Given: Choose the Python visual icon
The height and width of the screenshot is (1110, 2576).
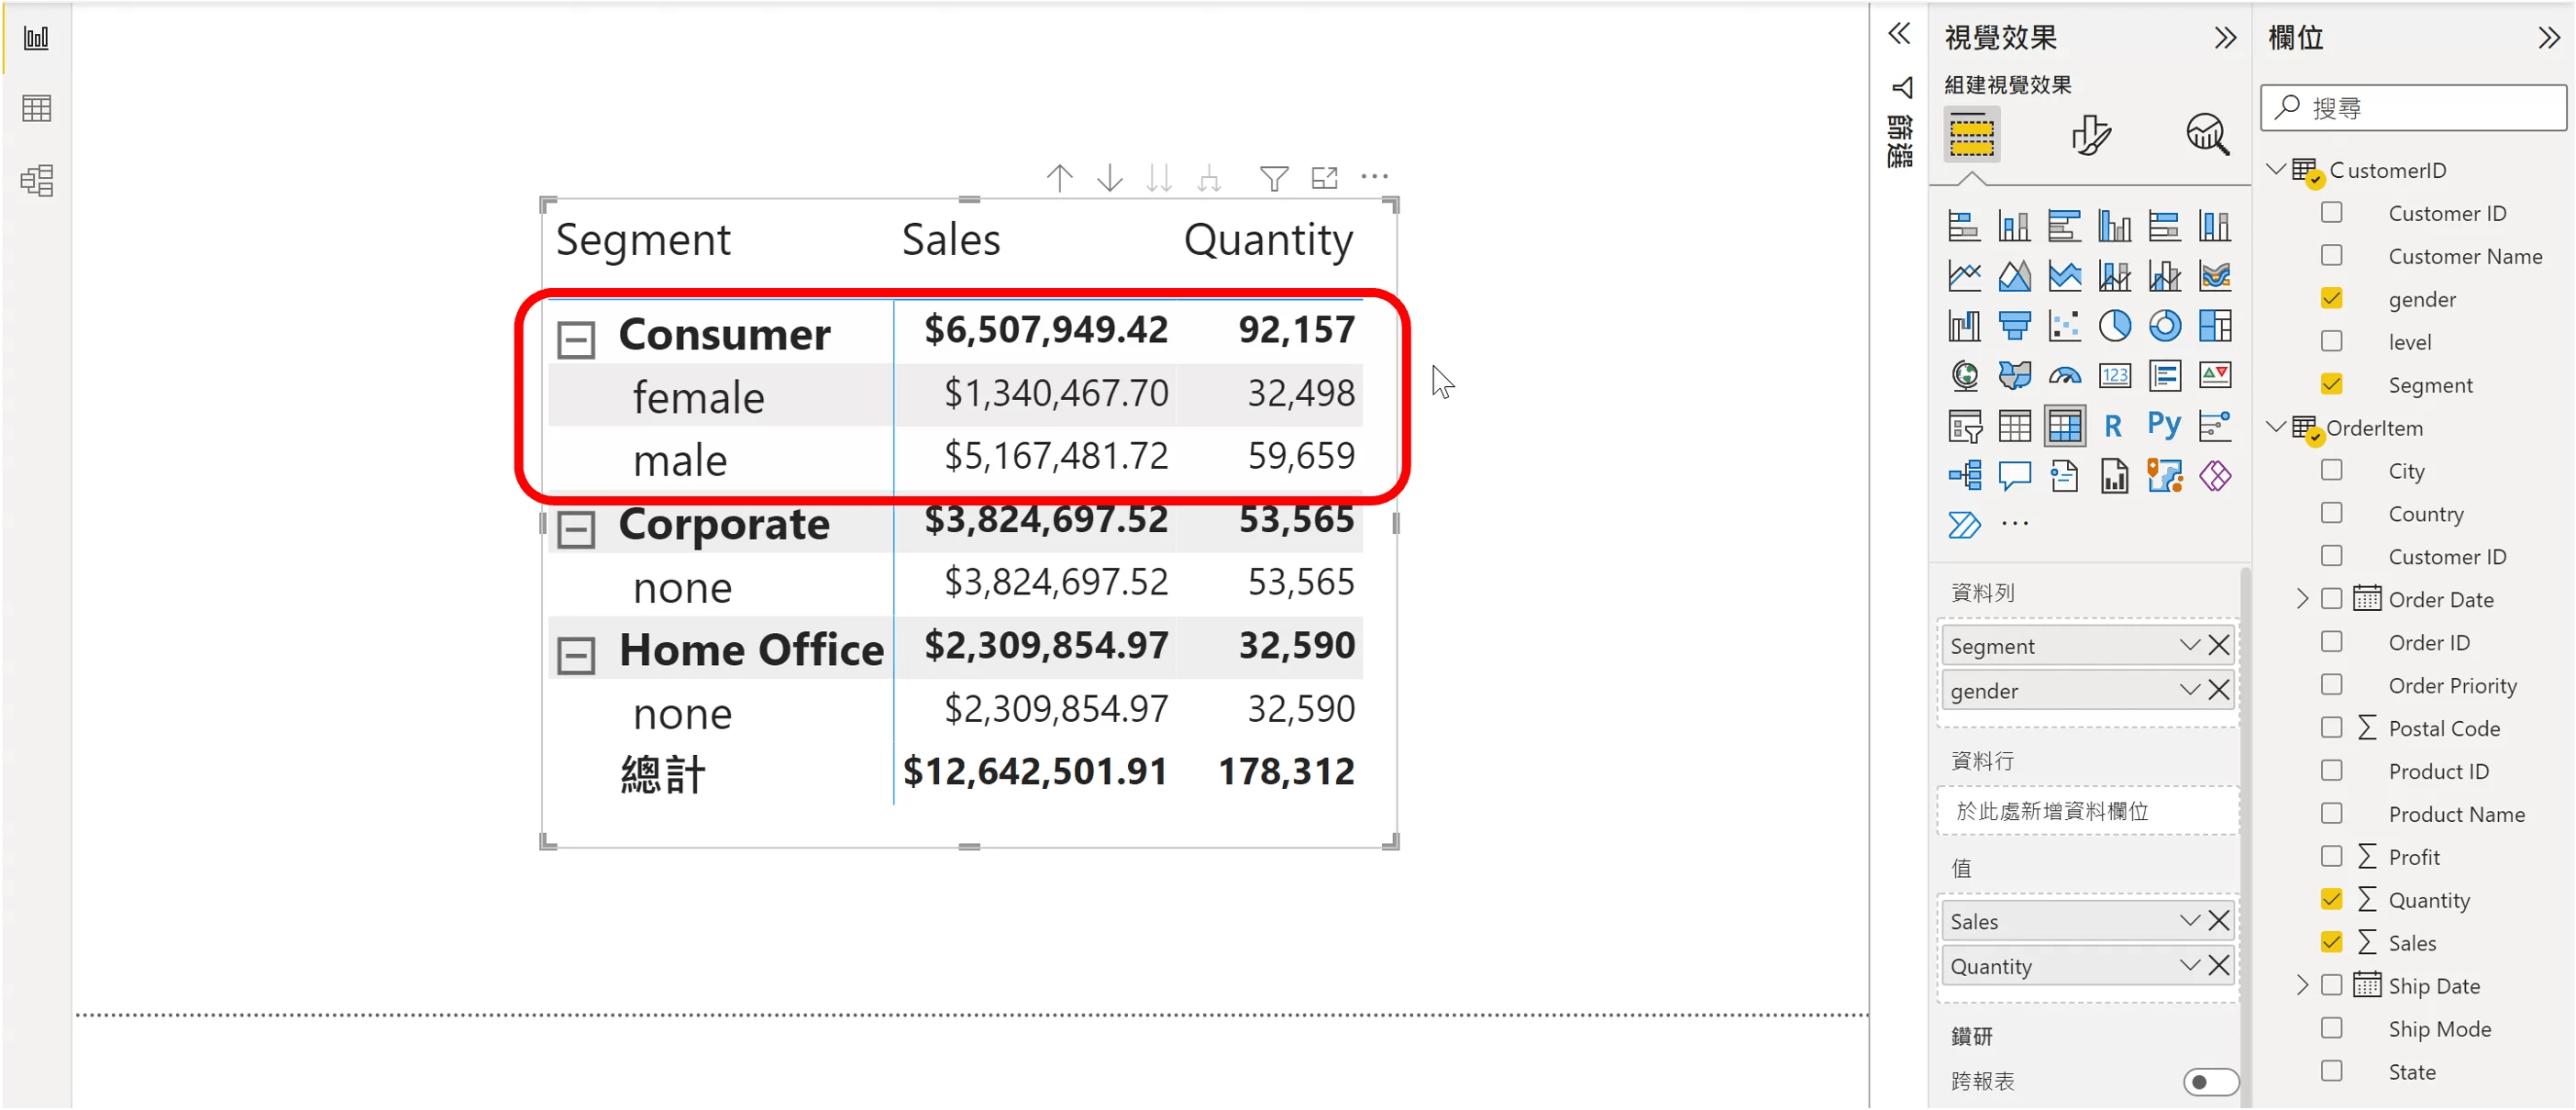Looking at the screenshot, I should pos(2164,426).
